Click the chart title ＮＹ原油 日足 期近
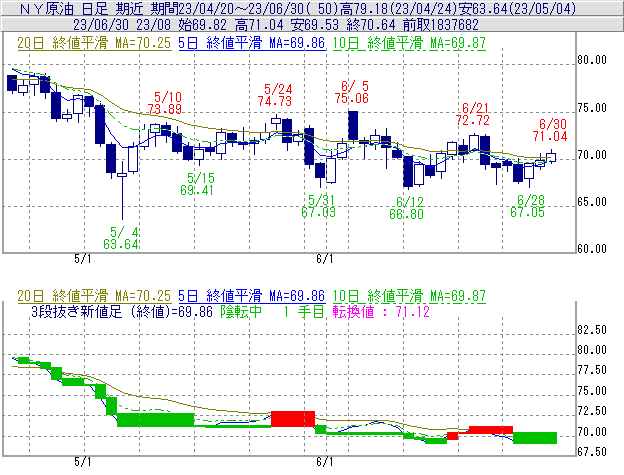Screen dimensions: 624x475 click(x=82, y=8)
